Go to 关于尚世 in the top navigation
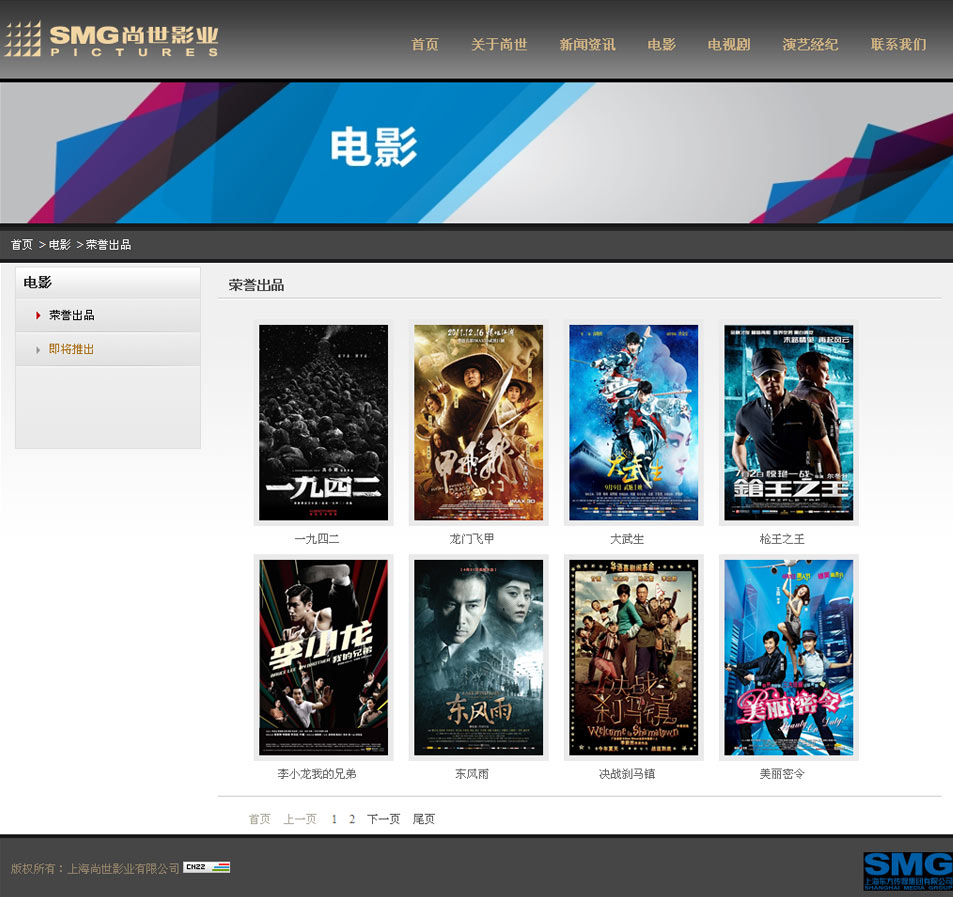This screenshot has height=897, width=953. tap(499, 44)
